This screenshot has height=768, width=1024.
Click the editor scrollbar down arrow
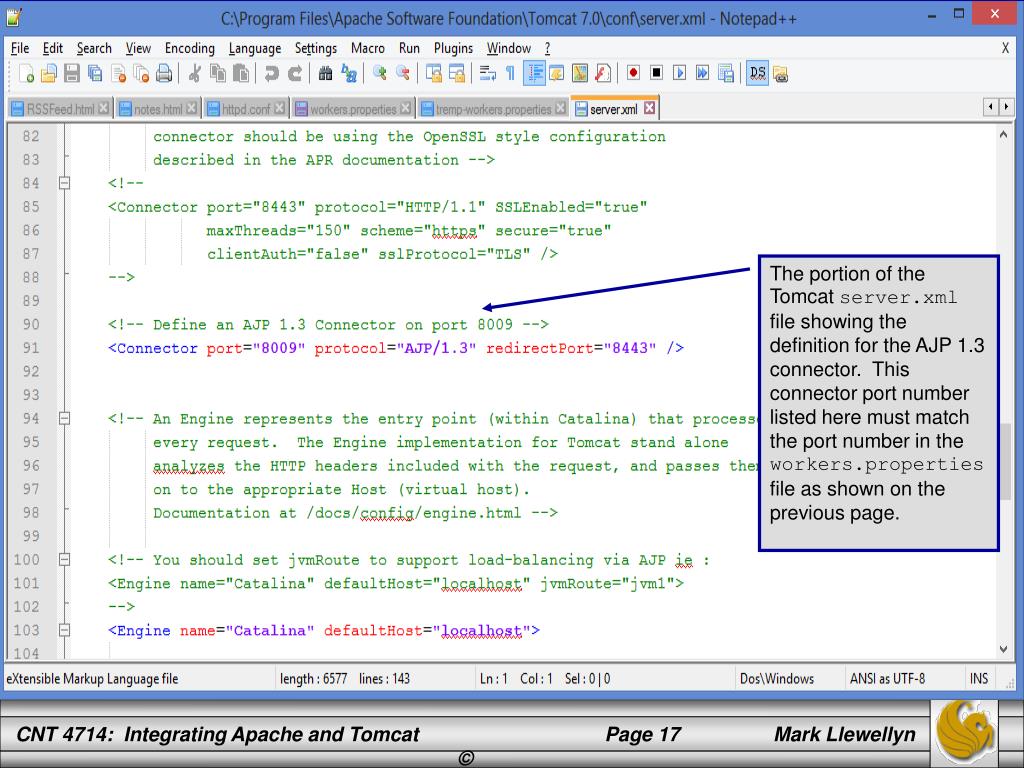coord(1004,649)
